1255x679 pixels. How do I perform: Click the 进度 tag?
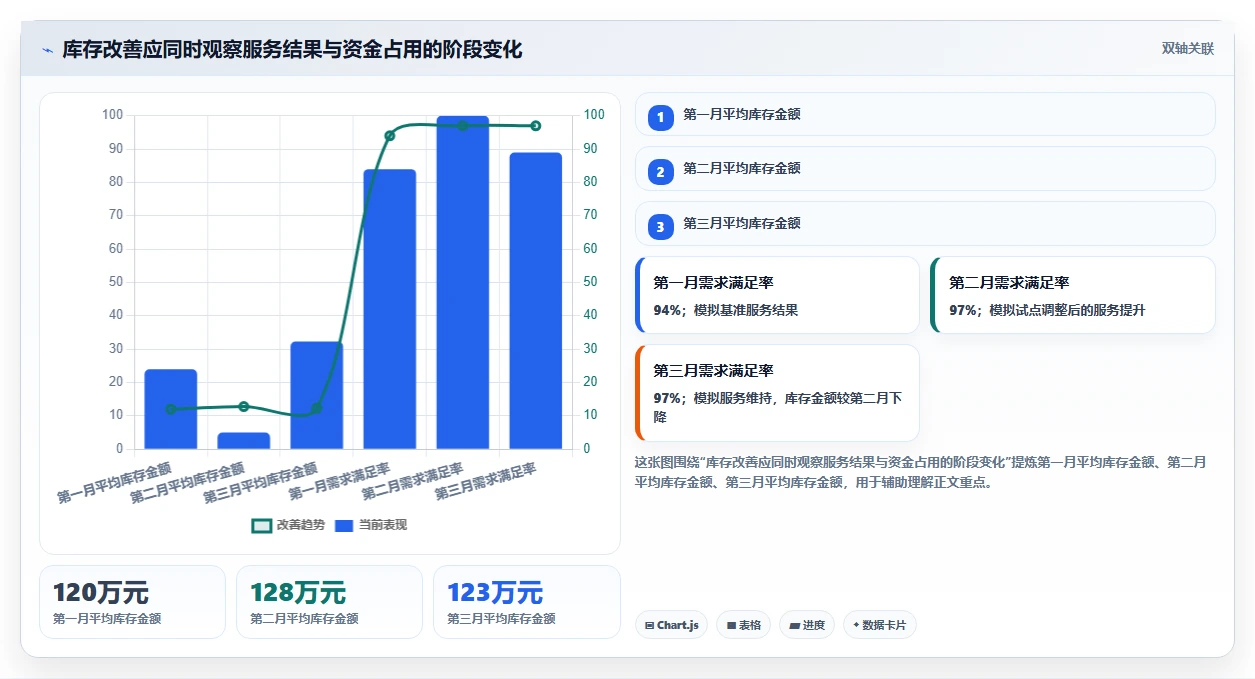[x=807, y=625]
